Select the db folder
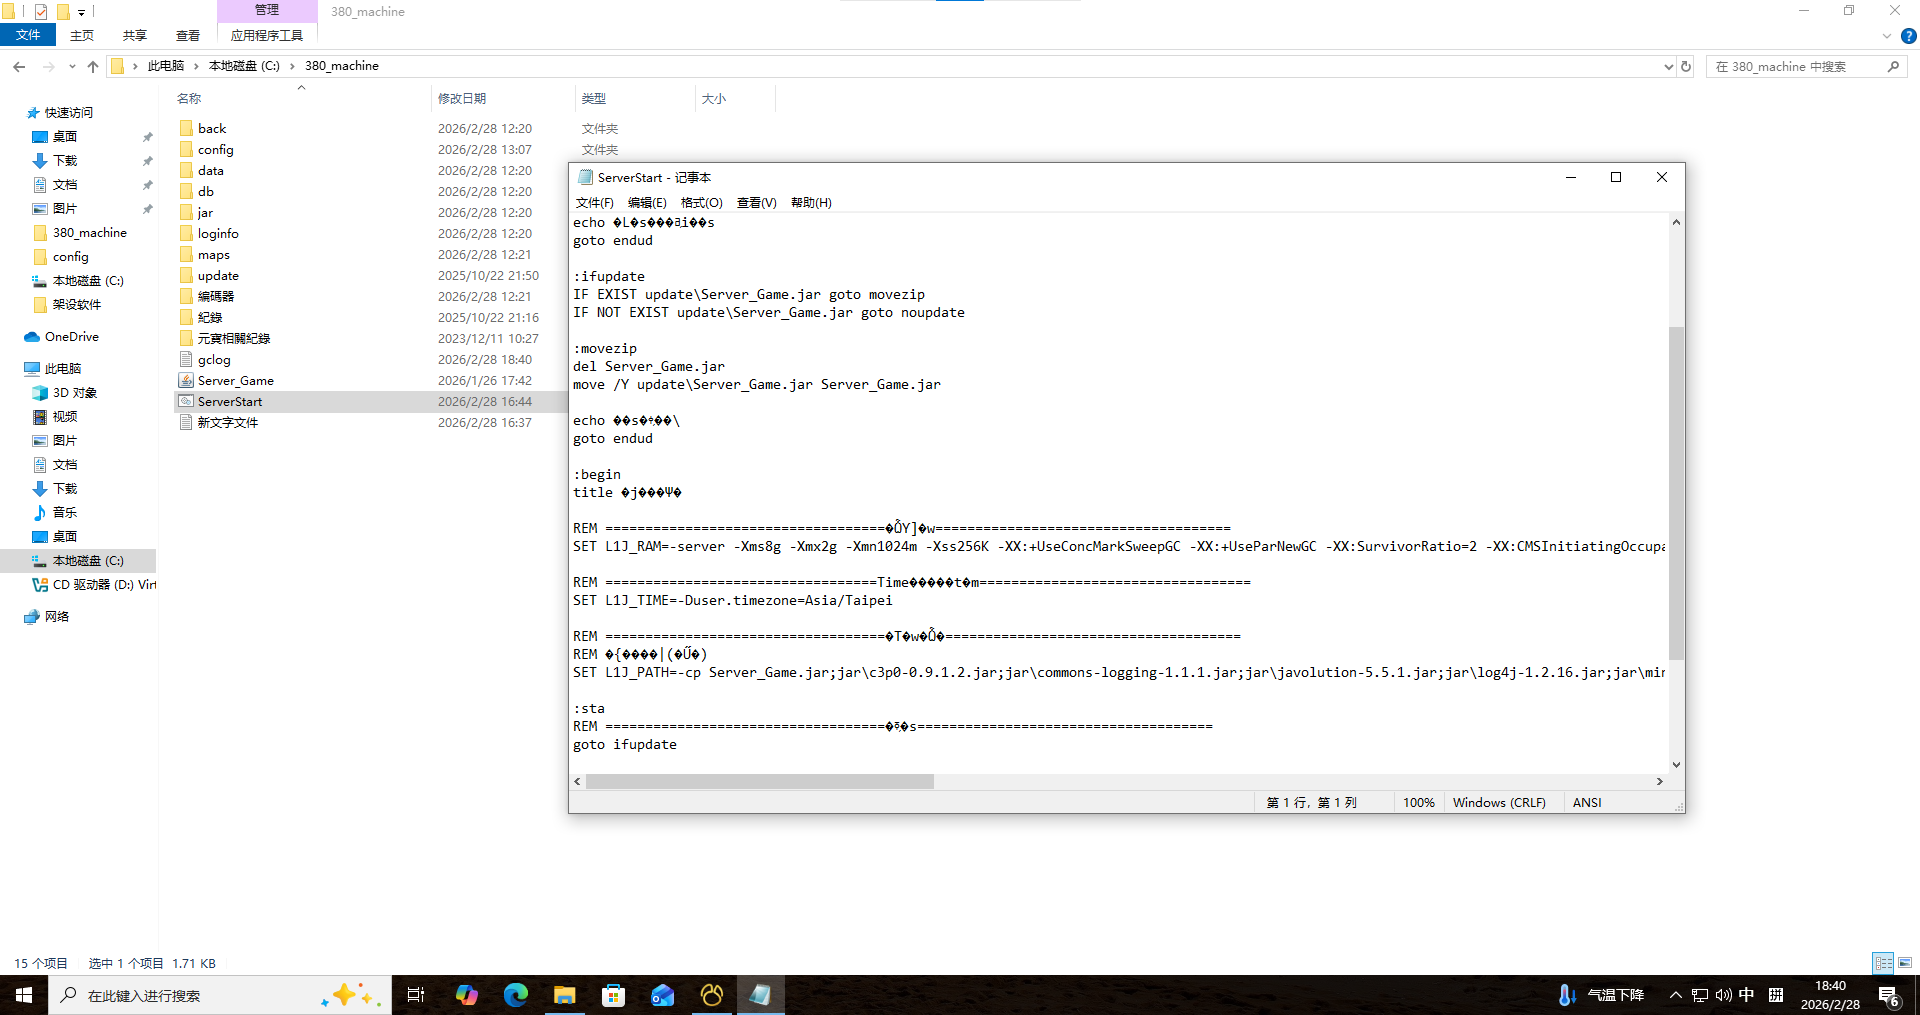Viewport: 1920px width, 1015px height. (205, 191)
